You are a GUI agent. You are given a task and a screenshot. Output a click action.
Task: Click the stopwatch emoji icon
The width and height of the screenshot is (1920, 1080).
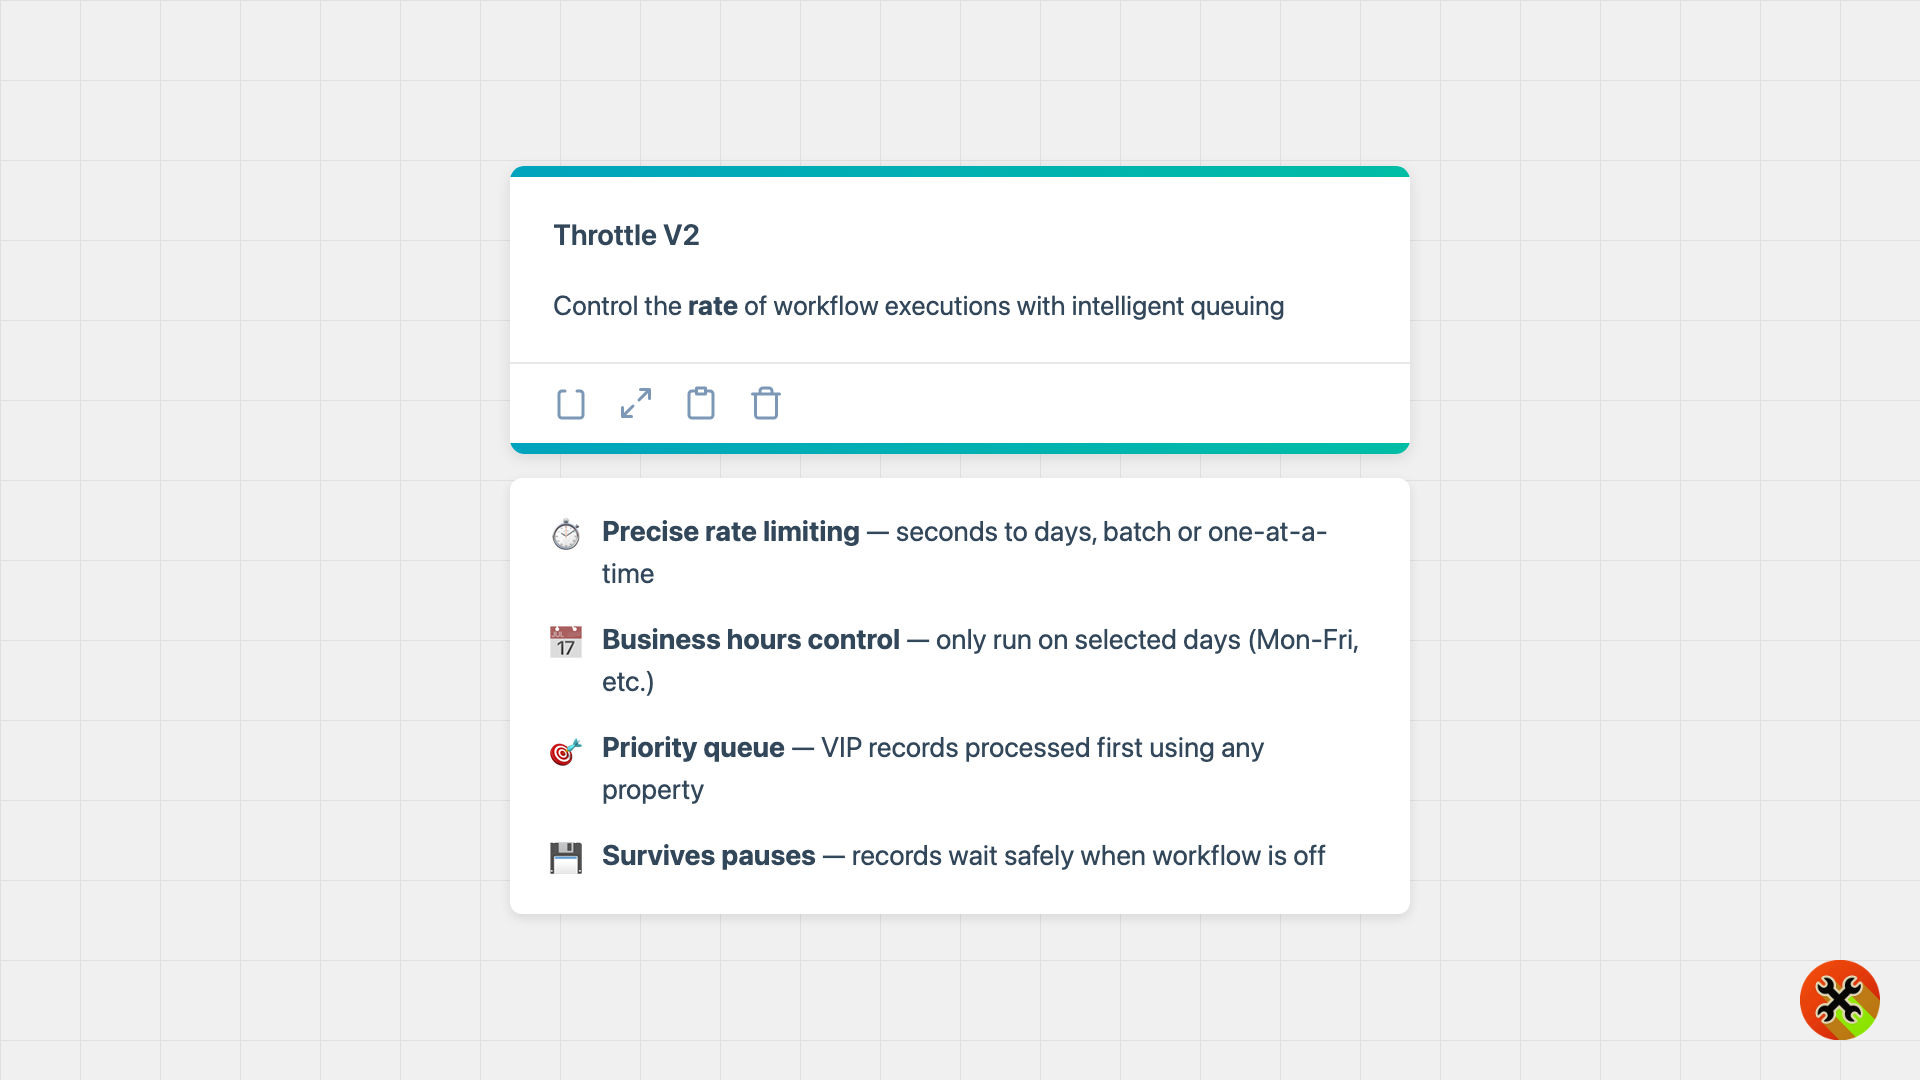[566, 534]
